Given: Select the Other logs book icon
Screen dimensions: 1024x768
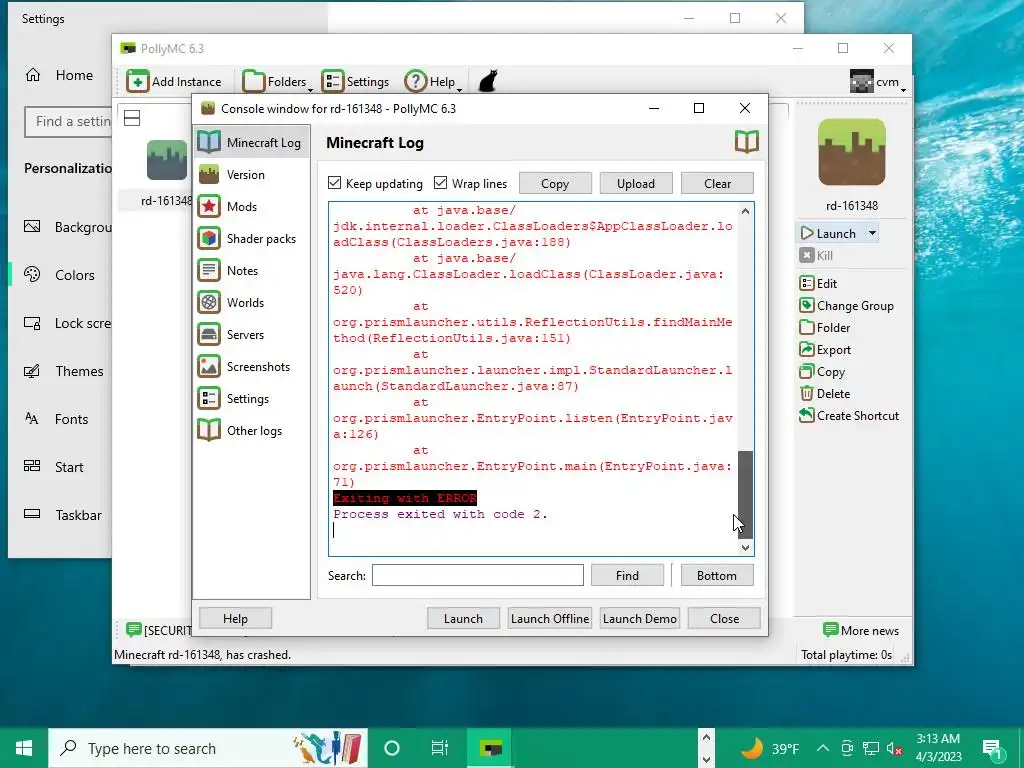Looking at the screenshot, I should tap(209, 430).
